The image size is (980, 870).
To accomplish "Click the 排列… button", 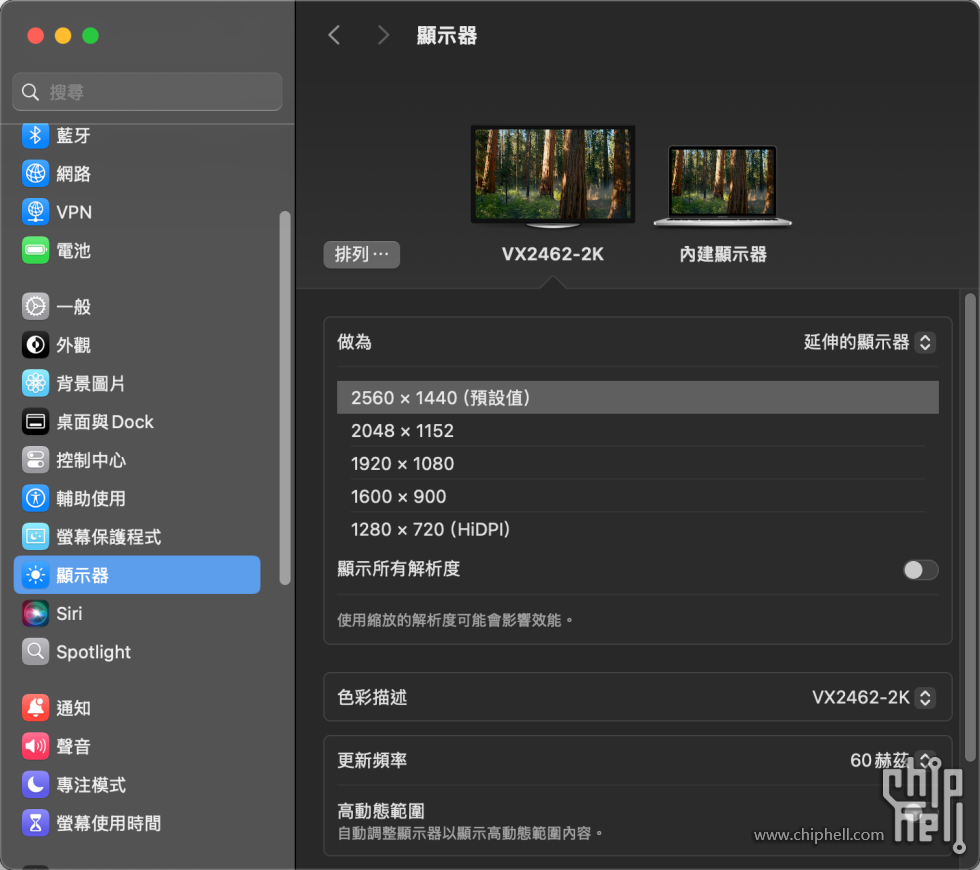I will (x=361, y=255).
